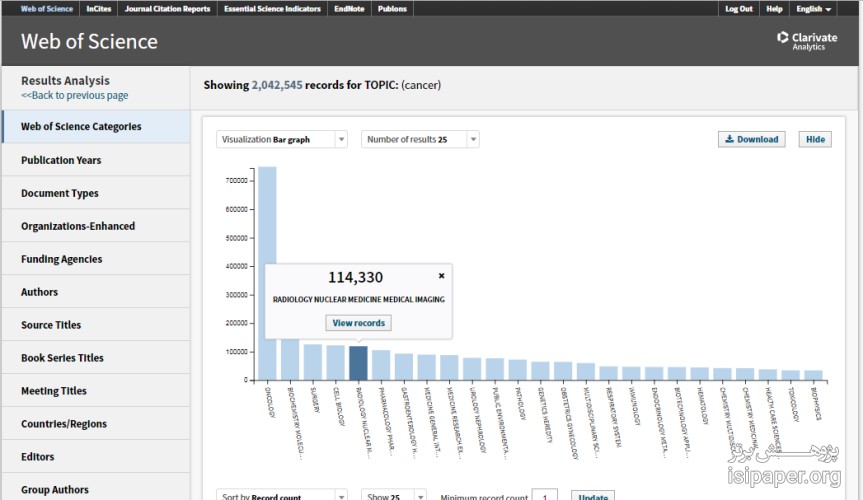
Task: Click the Update button
Action: [x=593, y=495]
